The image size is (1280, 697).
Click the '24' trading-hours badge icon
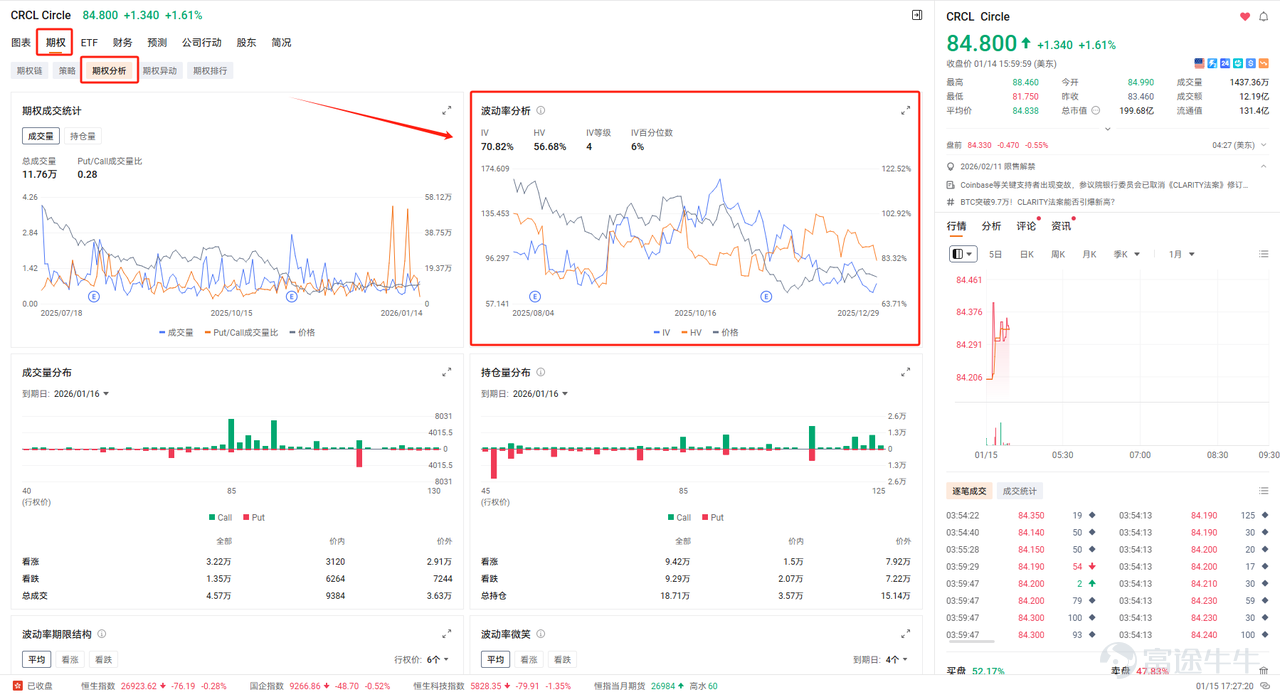coord(1225,63)
